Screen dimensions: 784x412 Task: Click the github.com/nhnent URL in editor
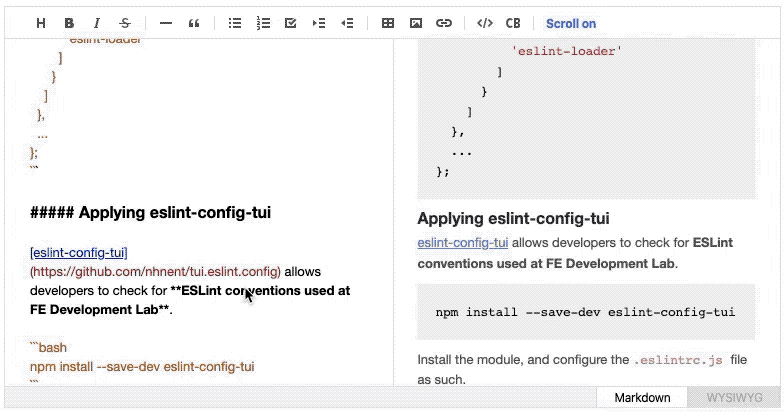(x=156, y=272)
